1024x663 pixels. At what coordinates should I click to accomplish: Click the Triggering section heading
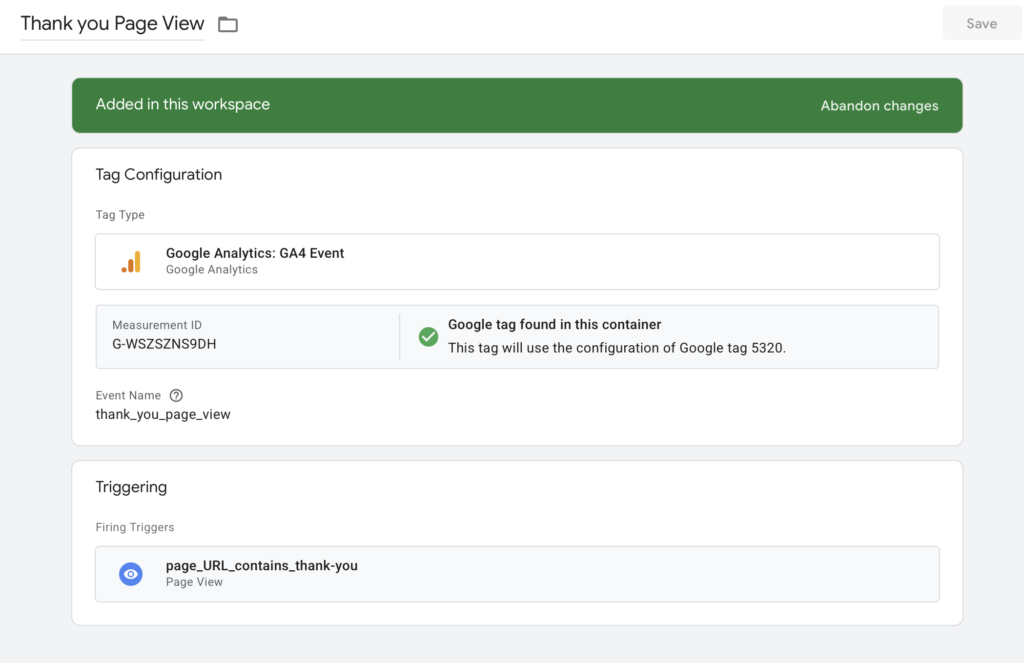(x=131, y=487)
